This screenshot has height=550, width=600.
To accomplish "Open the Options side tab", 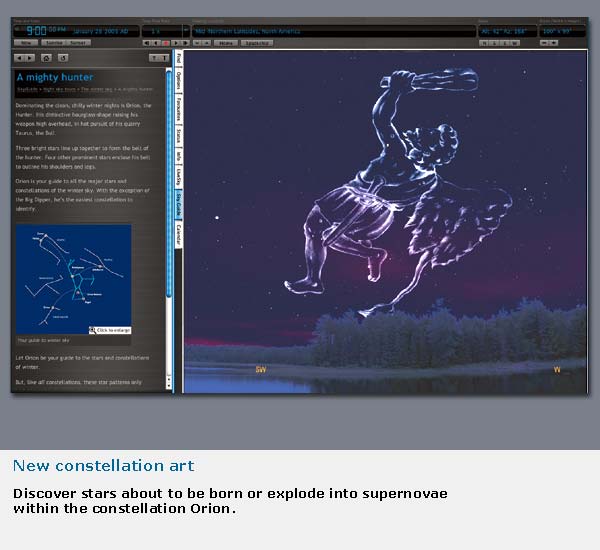I will click(x=178, y=81).
